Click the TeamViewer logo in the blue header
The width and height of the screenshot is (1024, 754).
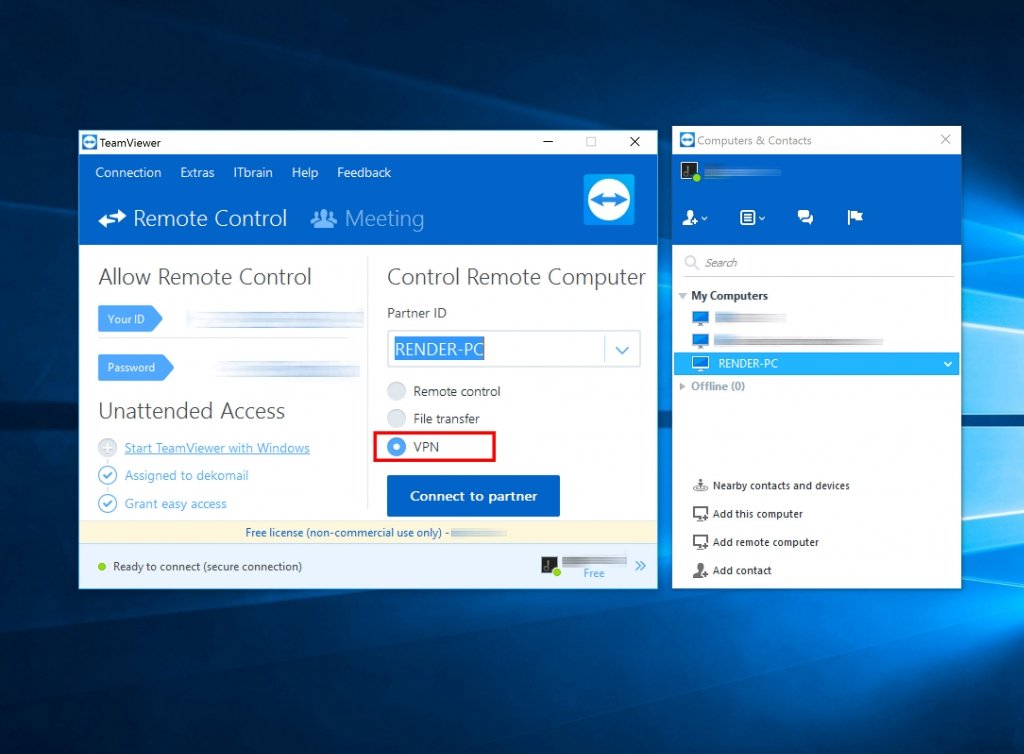[609, 199]
